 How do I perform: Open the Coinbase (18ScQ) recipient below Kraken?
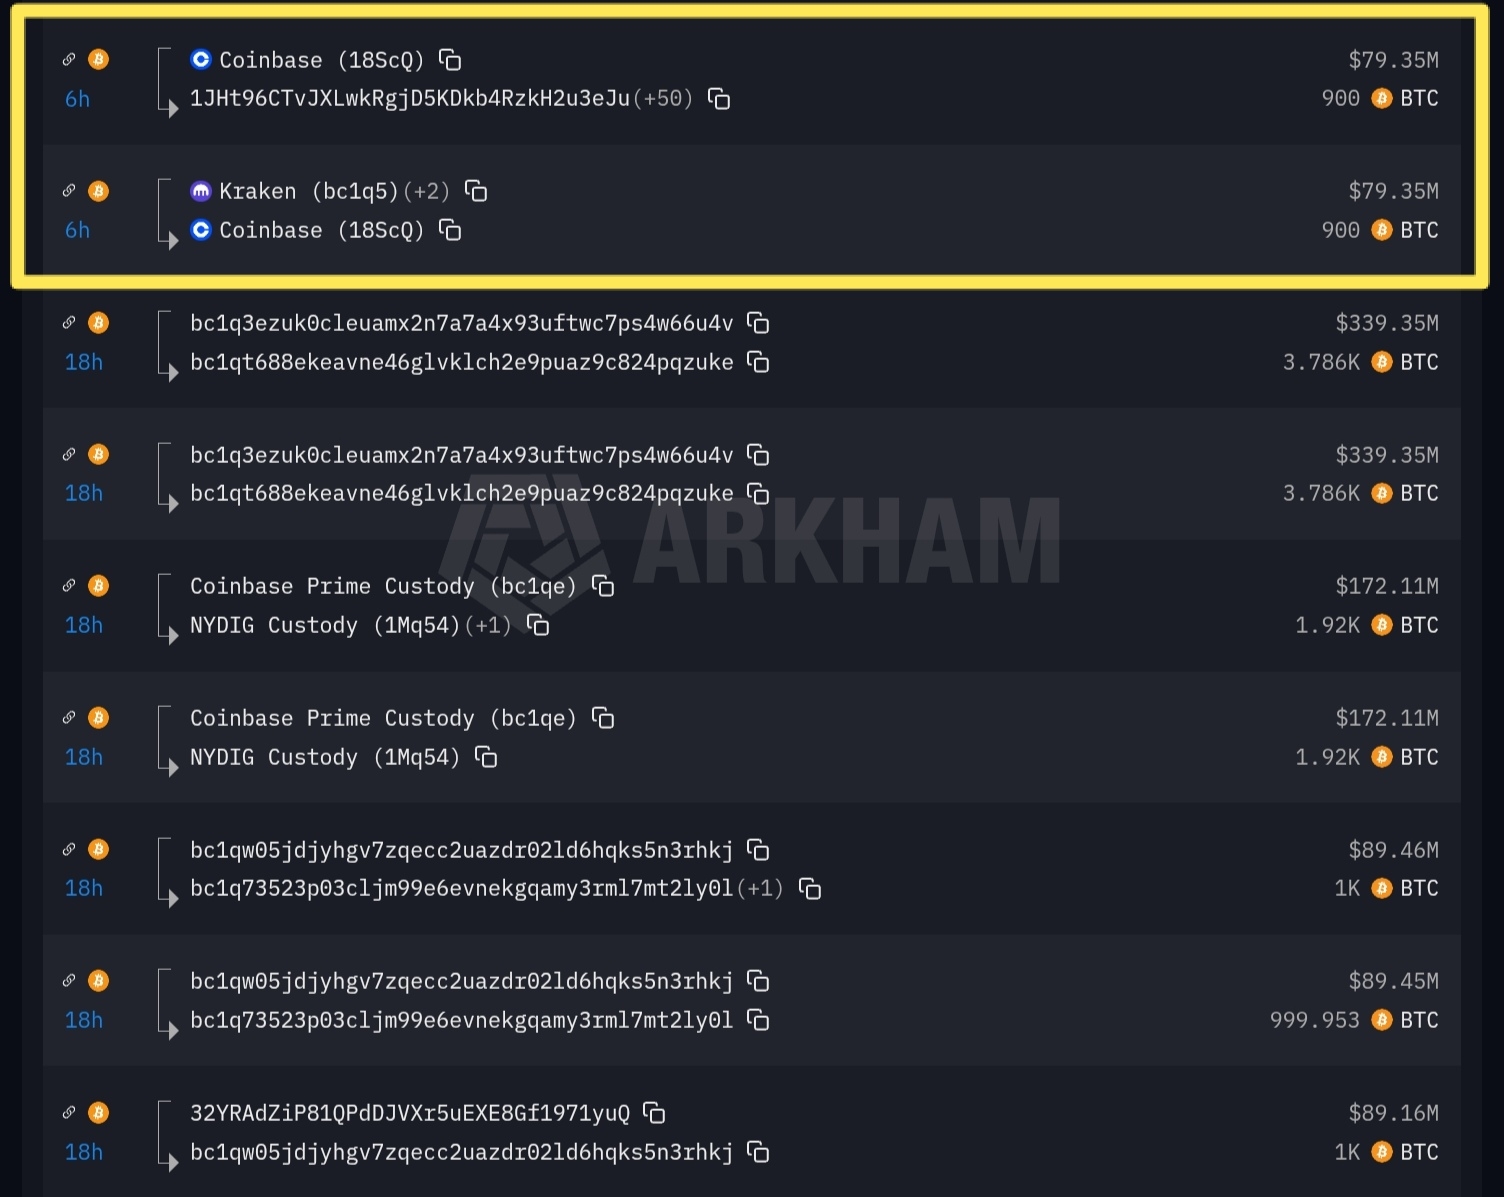pos(322,230)
